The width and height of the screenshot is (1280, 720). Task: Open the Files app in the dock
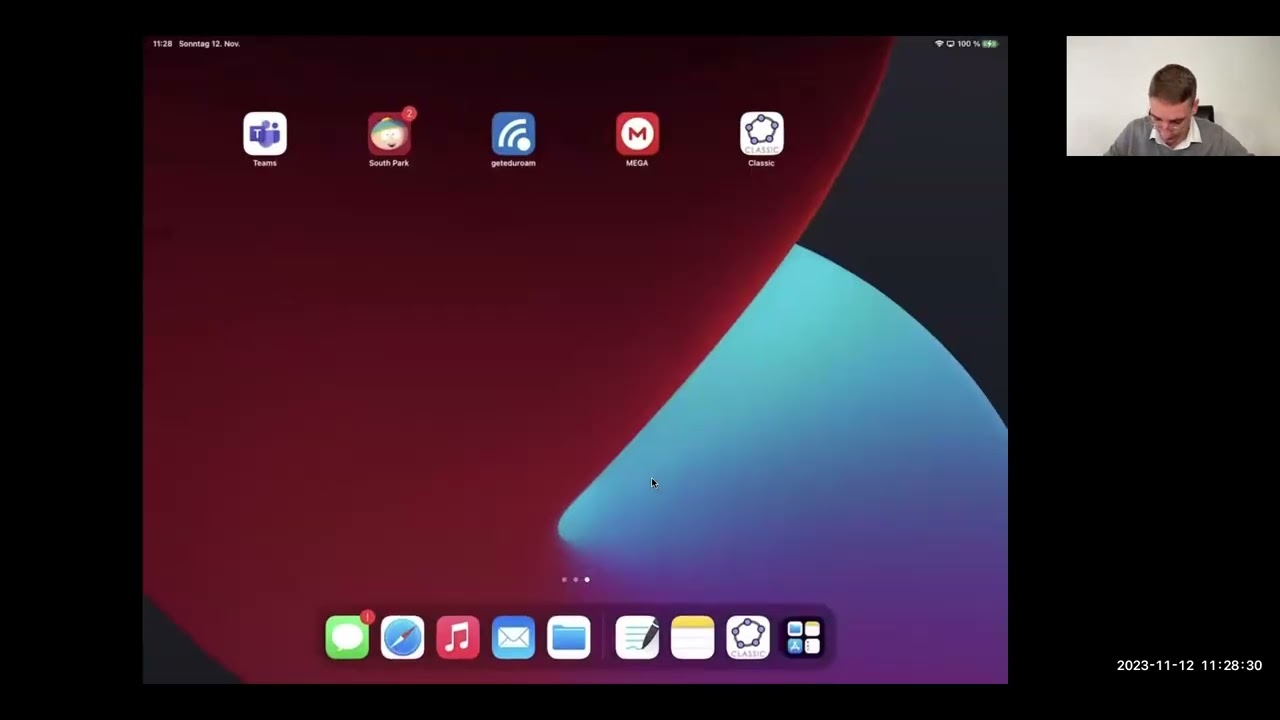tap(569, 638)
